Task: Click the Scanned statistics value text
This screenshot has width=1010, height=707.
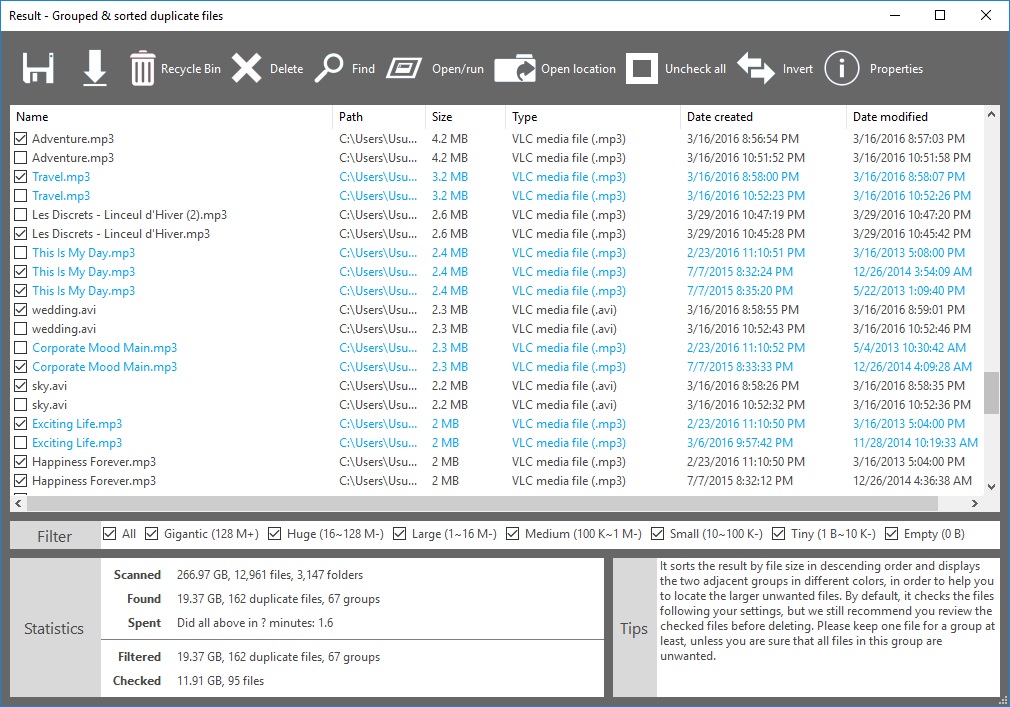Action: click(270, 575)
